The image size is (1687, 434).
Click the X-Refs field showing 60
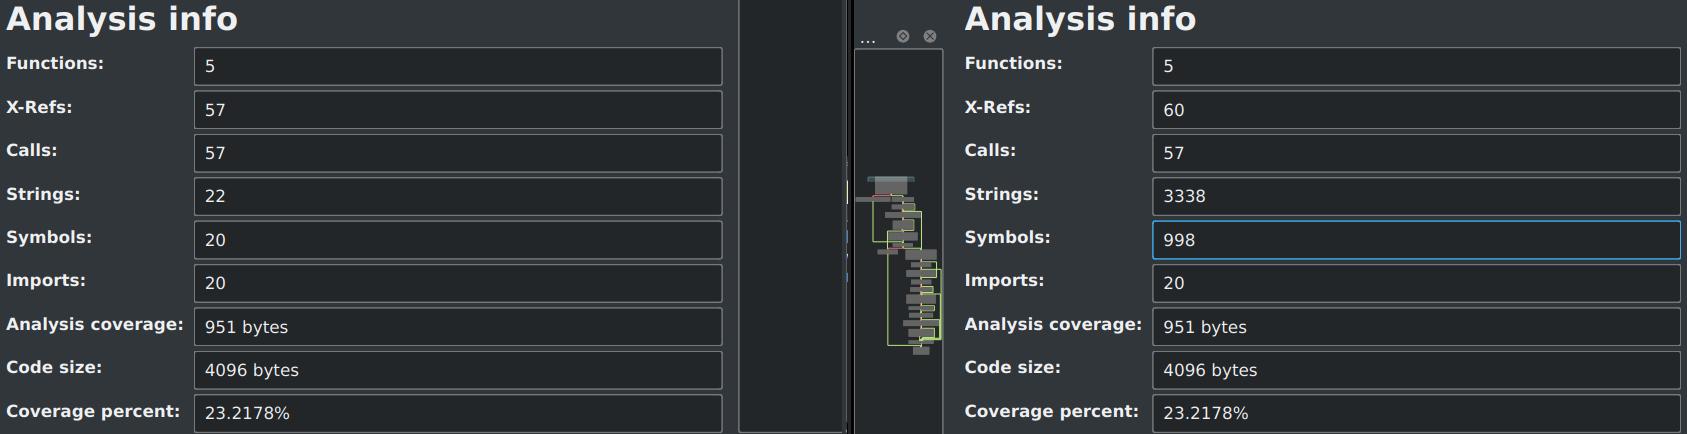pyautogui.click(x=1415, y=110)
